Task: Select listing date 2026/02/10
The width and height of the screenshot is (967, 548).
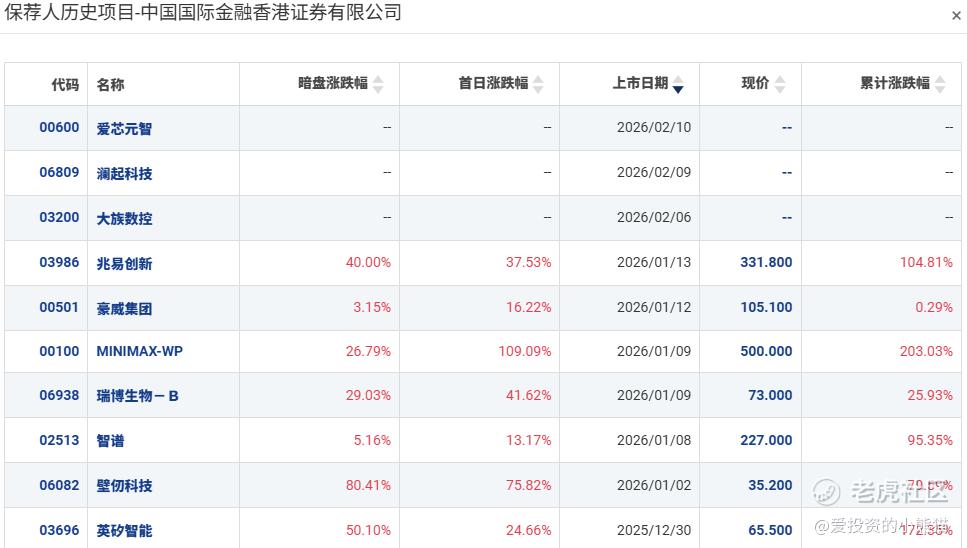Action: click(x=654, y=128)
